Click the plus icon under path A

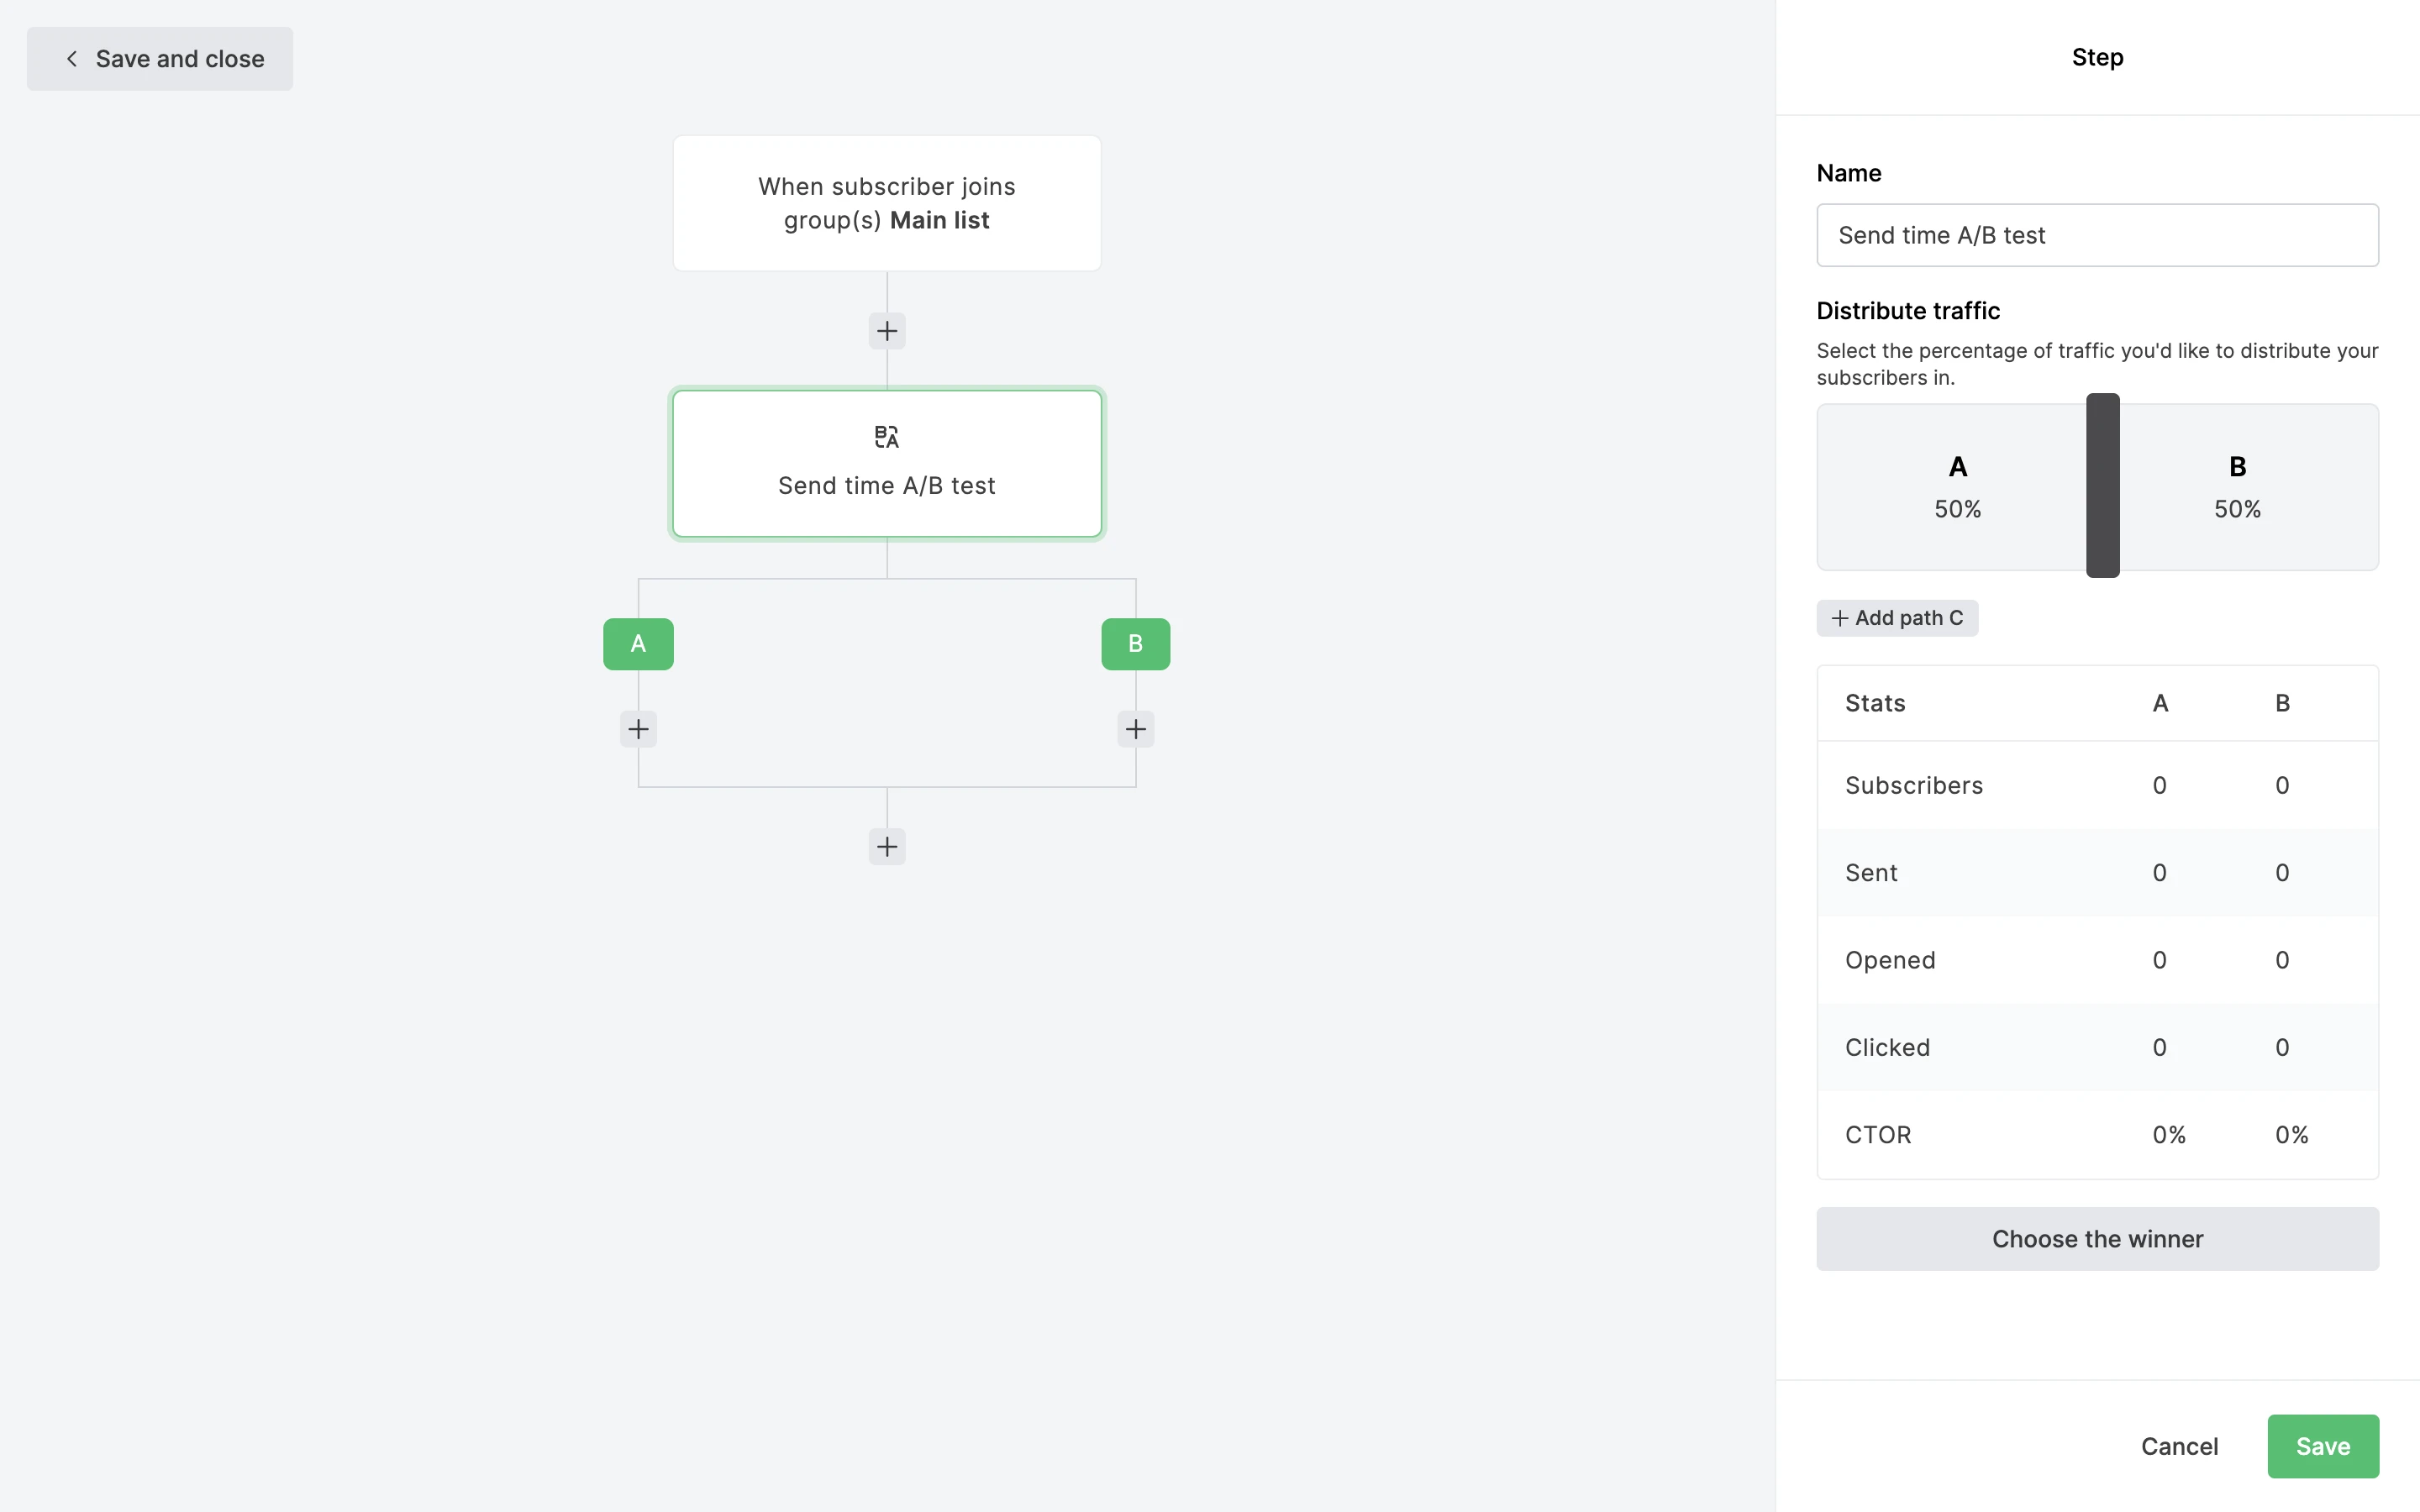coord(638,729)
